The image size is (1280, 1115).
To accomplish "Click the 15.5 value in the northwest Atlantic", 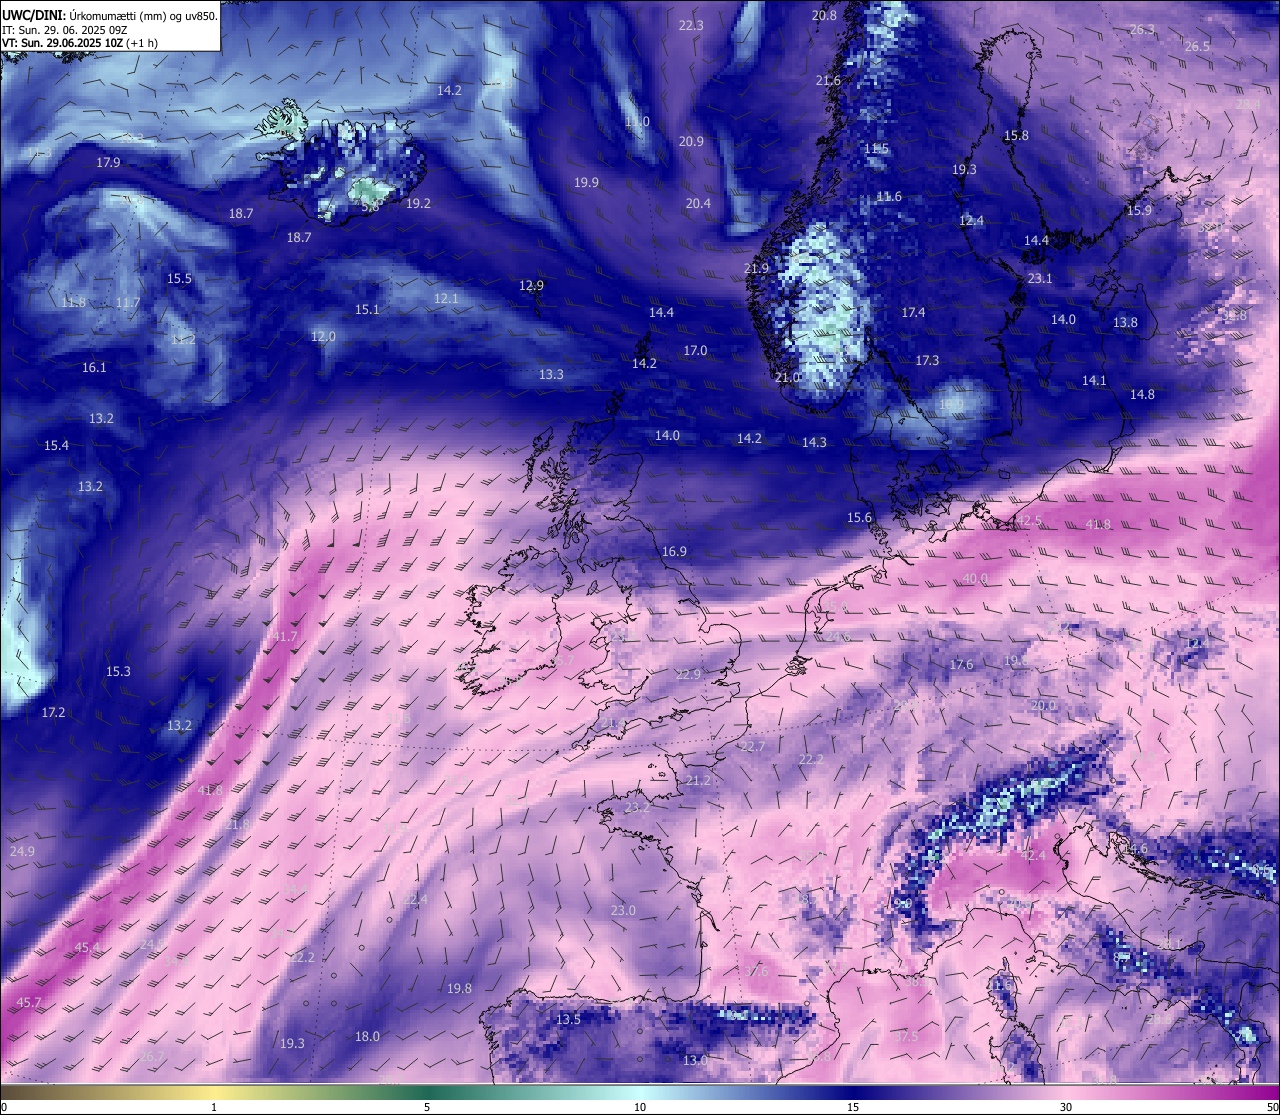I will (179, 278).
